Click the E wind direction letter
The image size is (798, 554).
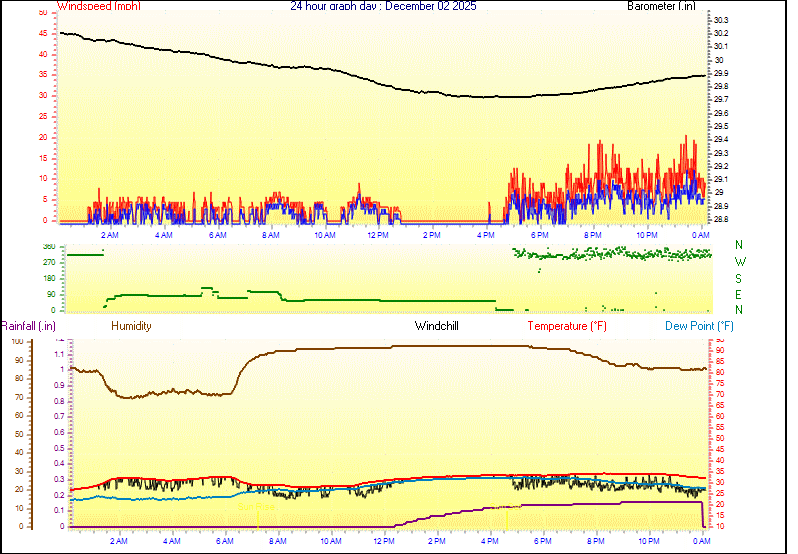(739, 295)
